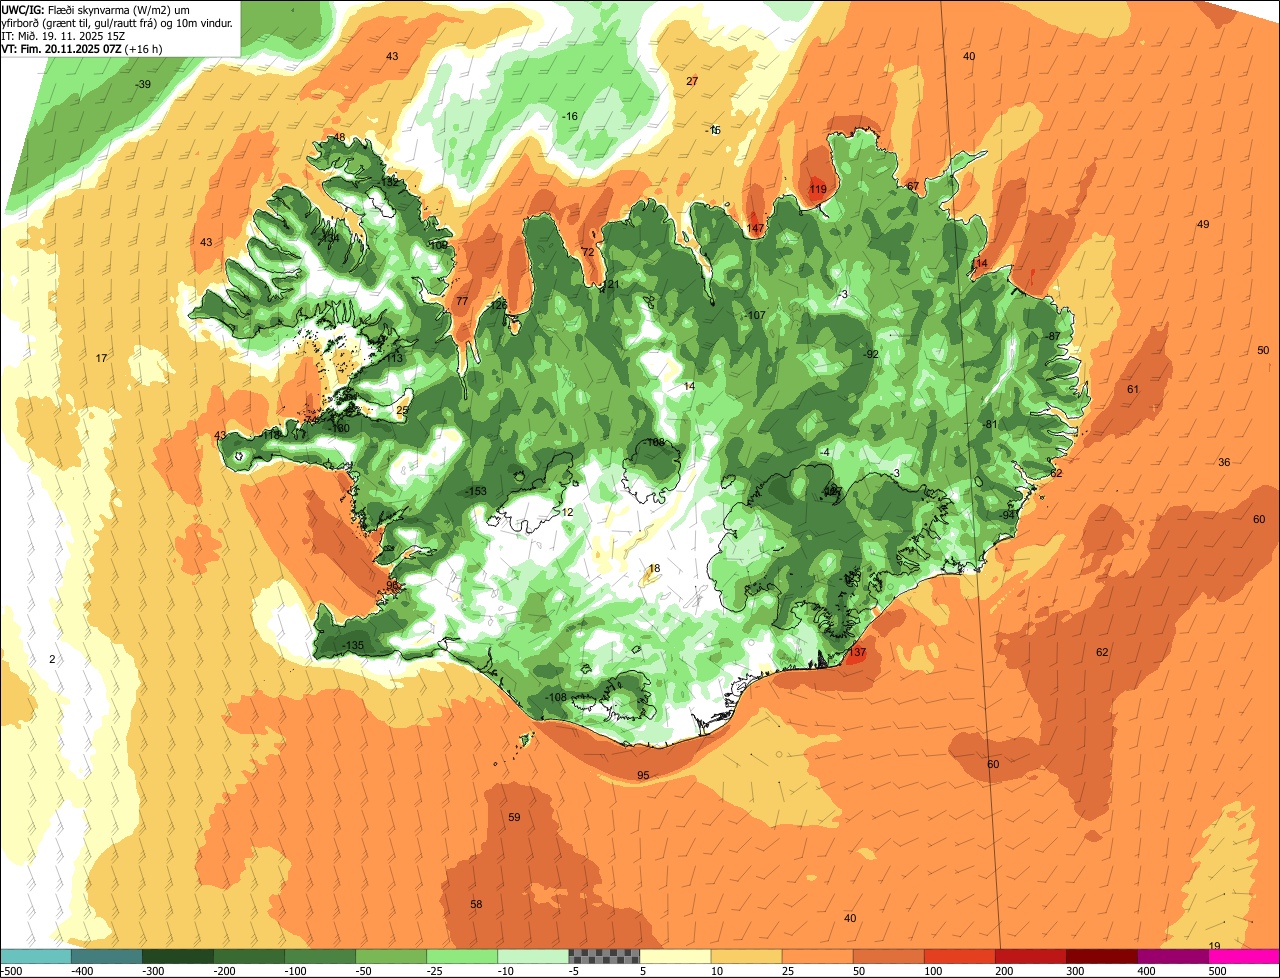Viewport: 1280px width, 978px height.
Task: Click the '126' flux value on the map
Action: click(x=497, y=305)
